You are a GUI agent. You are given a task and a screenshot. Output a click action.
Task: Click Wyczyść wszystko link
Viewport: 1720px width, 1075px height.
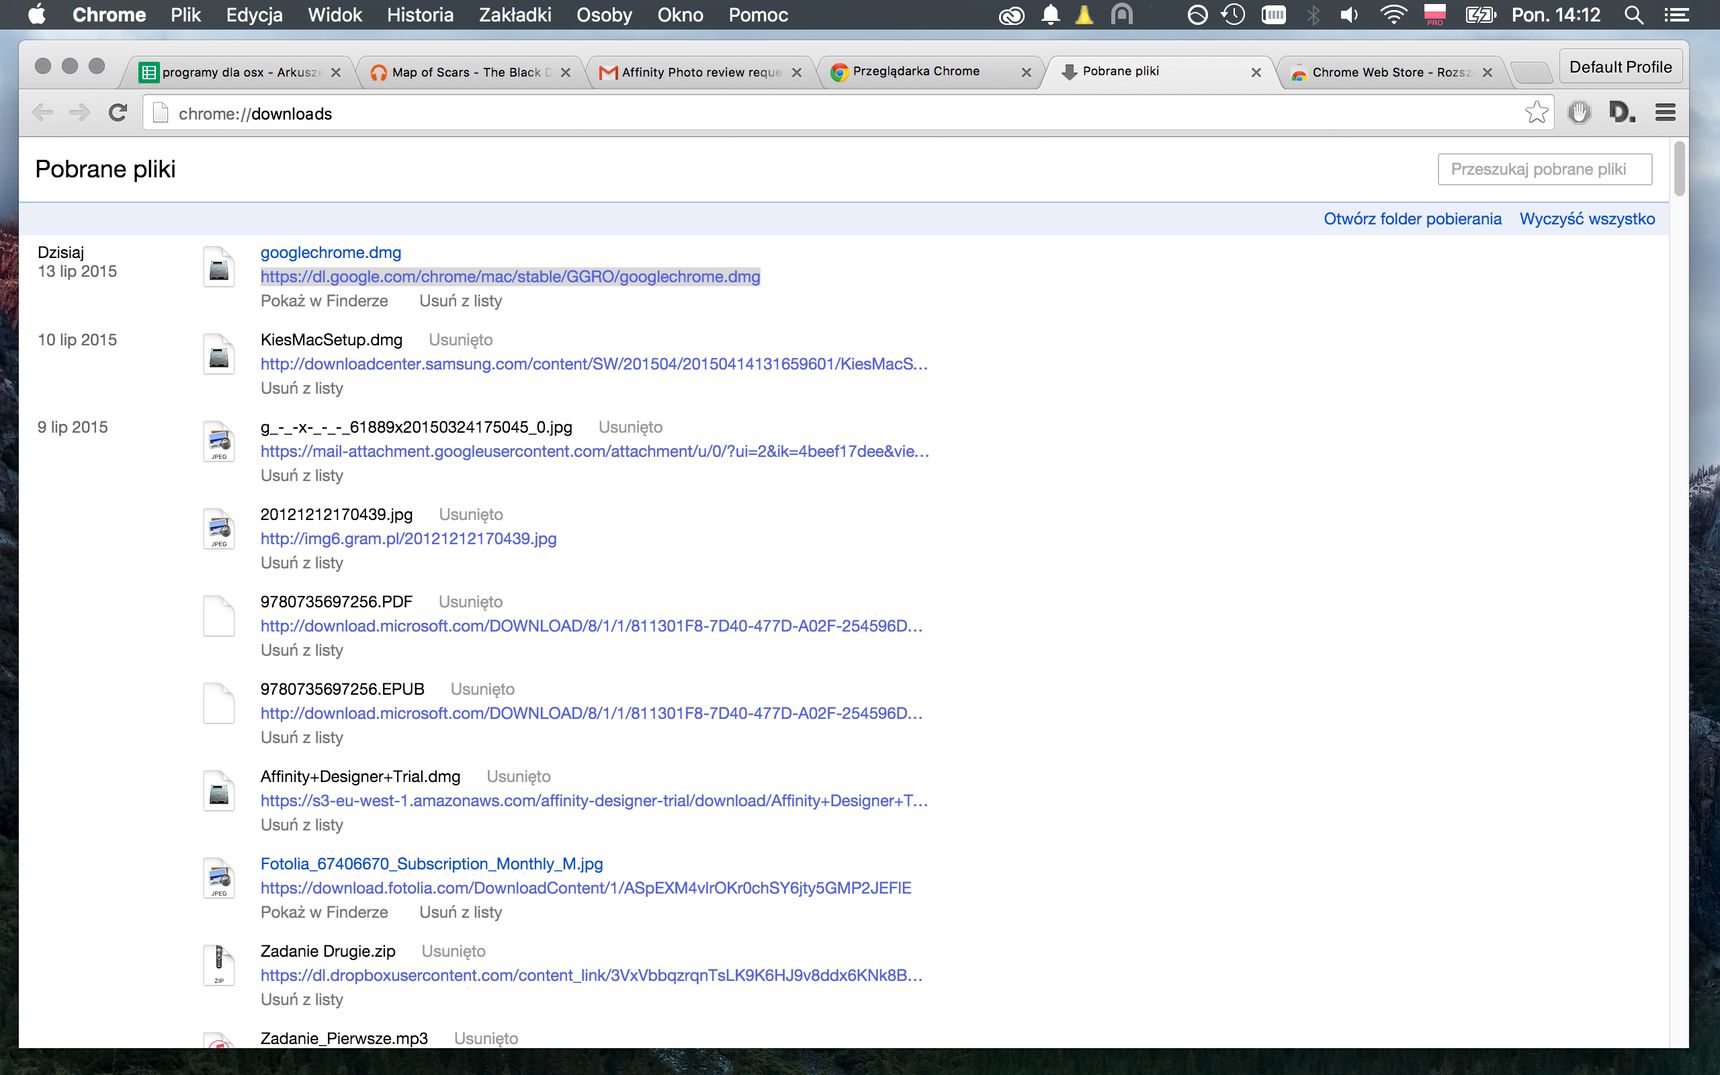coord(1587,219)
